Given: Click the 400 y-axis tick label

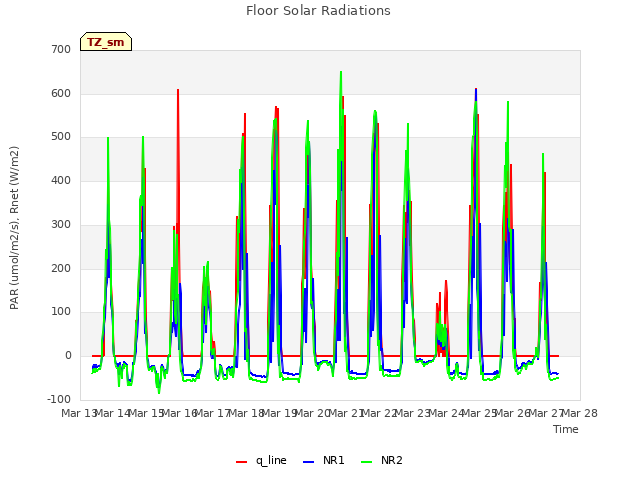Looking at the screenshot, I should click(61, 180).
